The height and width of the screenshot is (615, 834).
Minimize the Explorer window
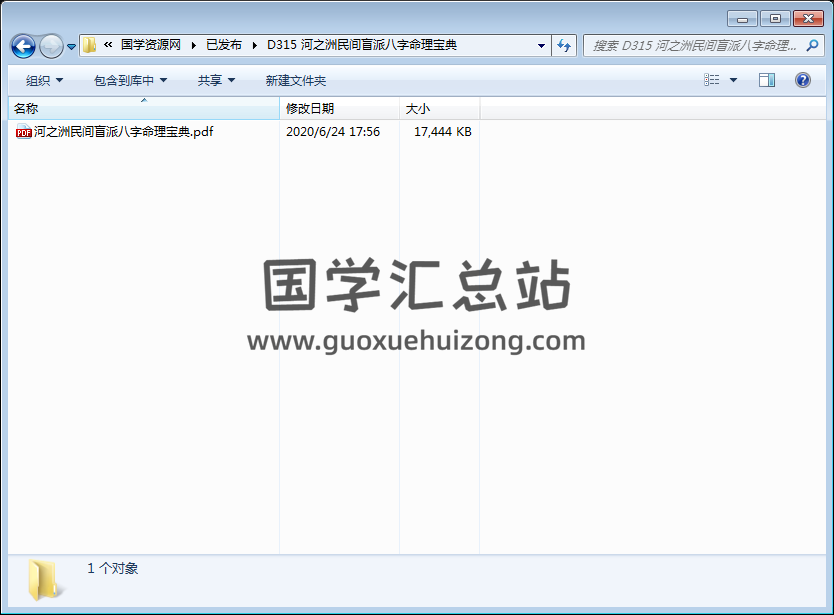point(742,19)
